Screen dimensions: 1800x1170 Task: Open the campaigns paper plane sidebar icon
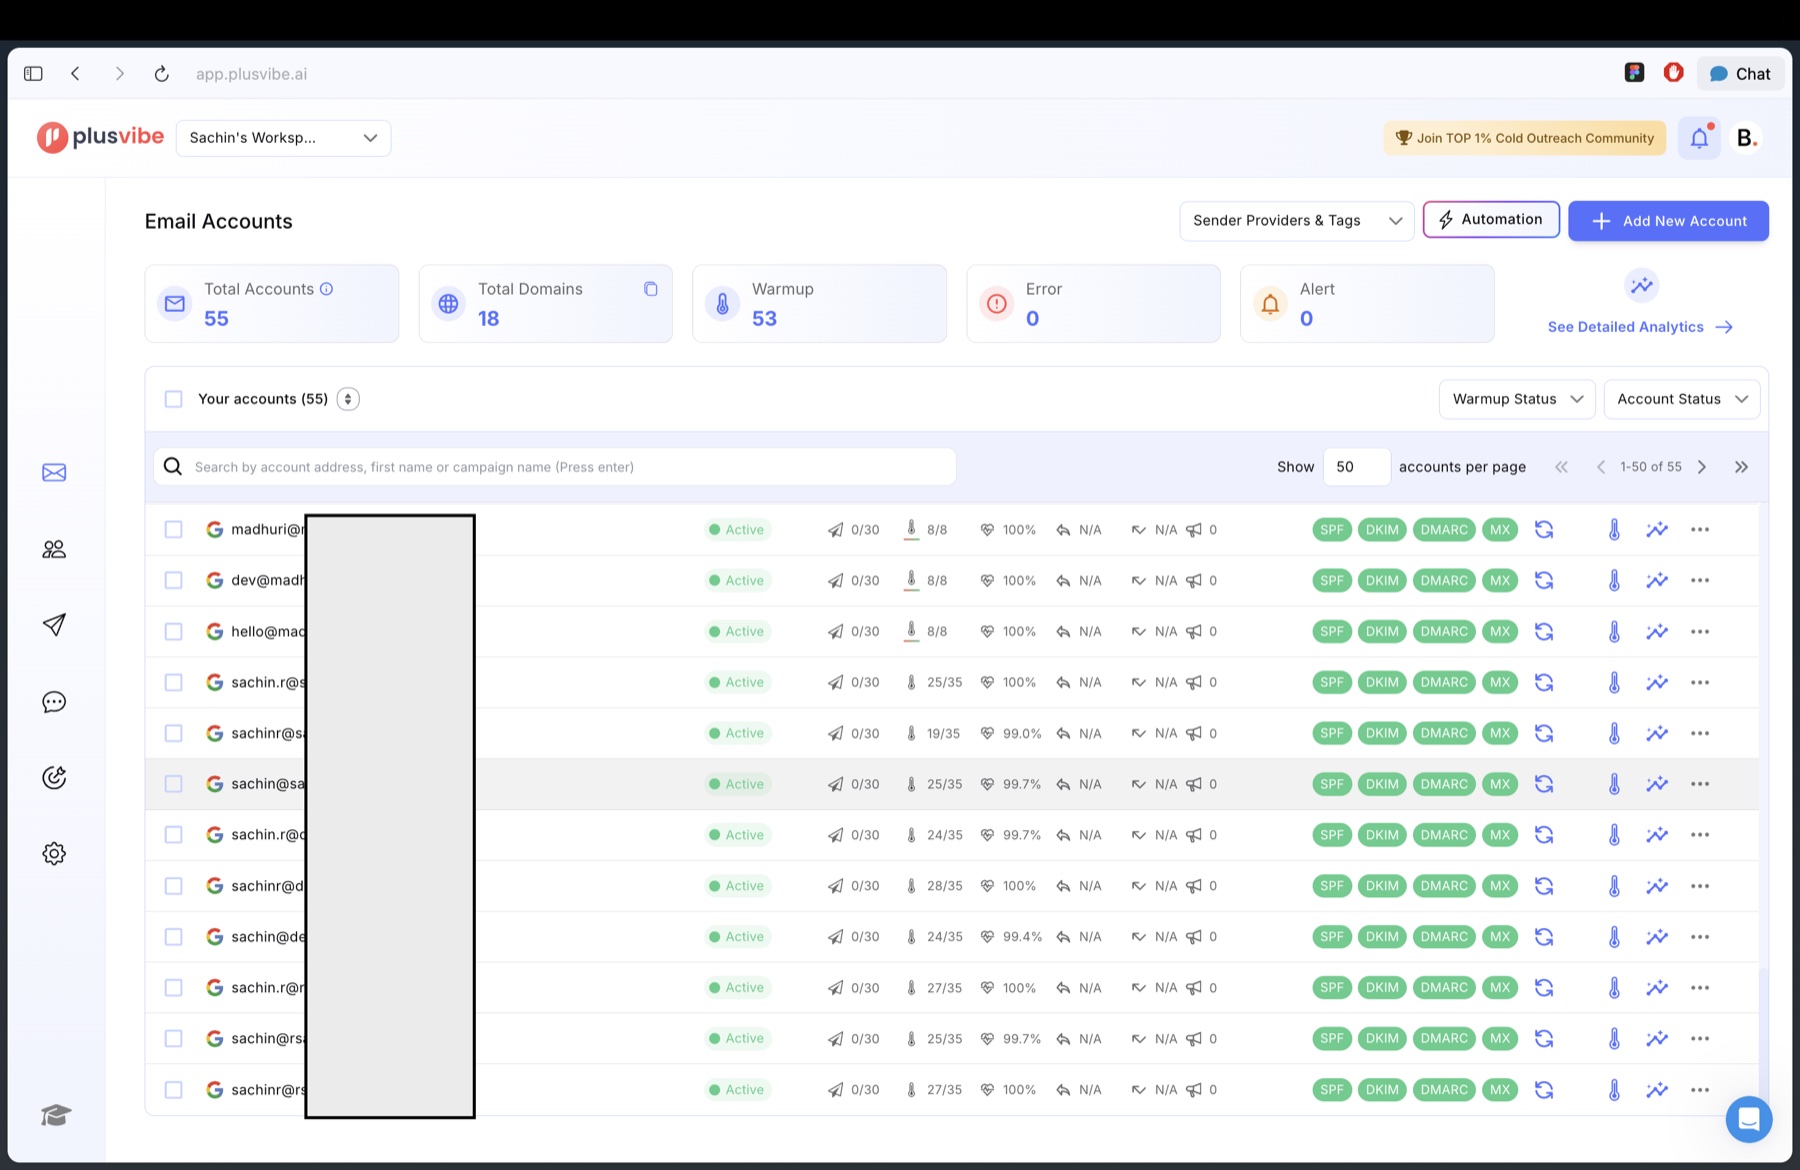[x=54, y=625]
